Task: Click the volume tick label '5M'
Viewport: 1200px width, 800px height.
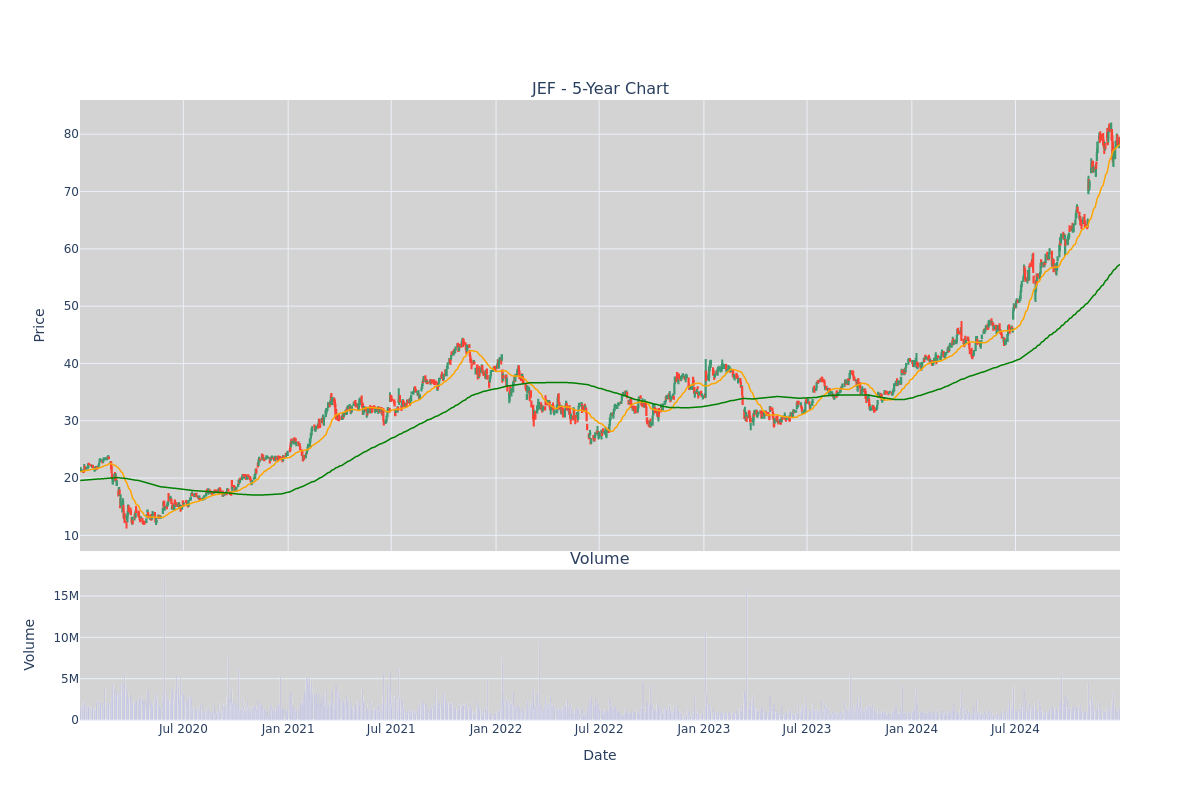Action: [x=70, y=679]
